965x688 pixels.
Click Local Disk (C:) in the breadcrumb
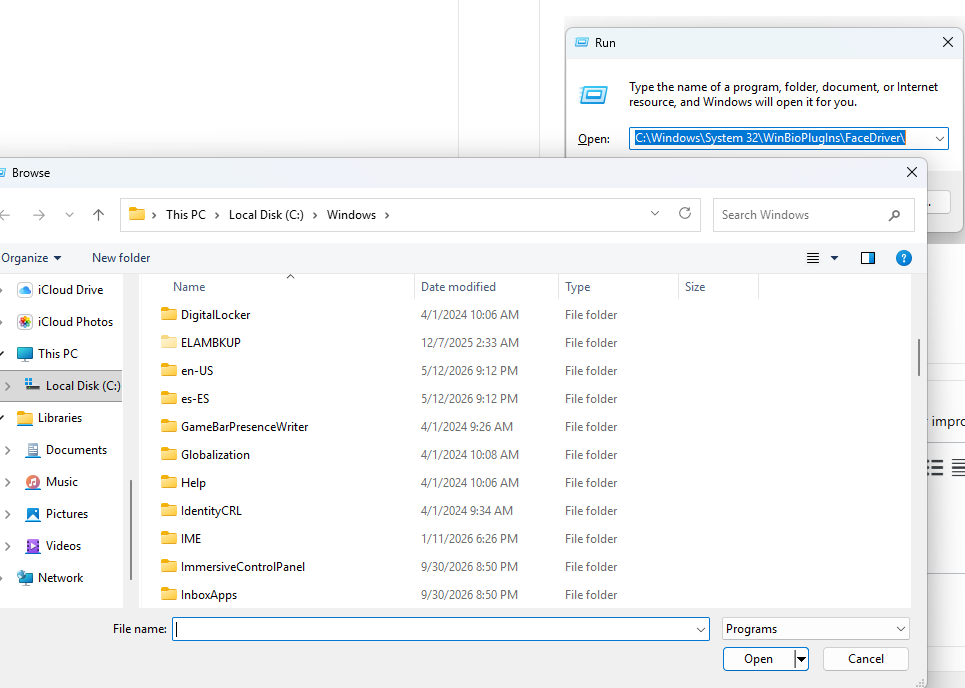tap(266, 215)
